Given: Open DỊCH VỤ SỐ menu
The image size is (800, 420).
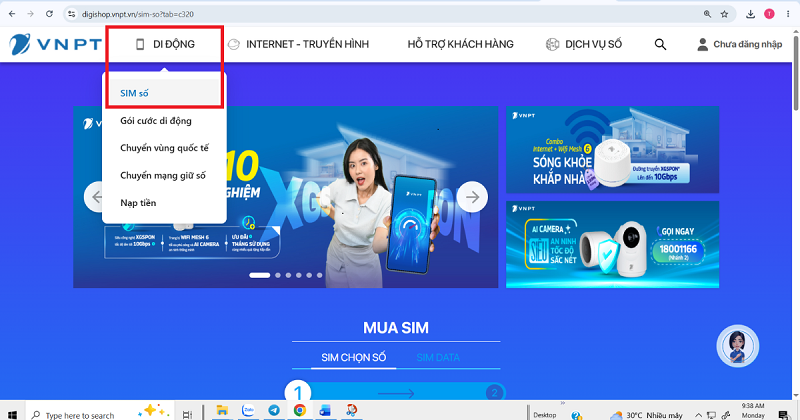Looking at the screenshot, I should tap(584, 44).
